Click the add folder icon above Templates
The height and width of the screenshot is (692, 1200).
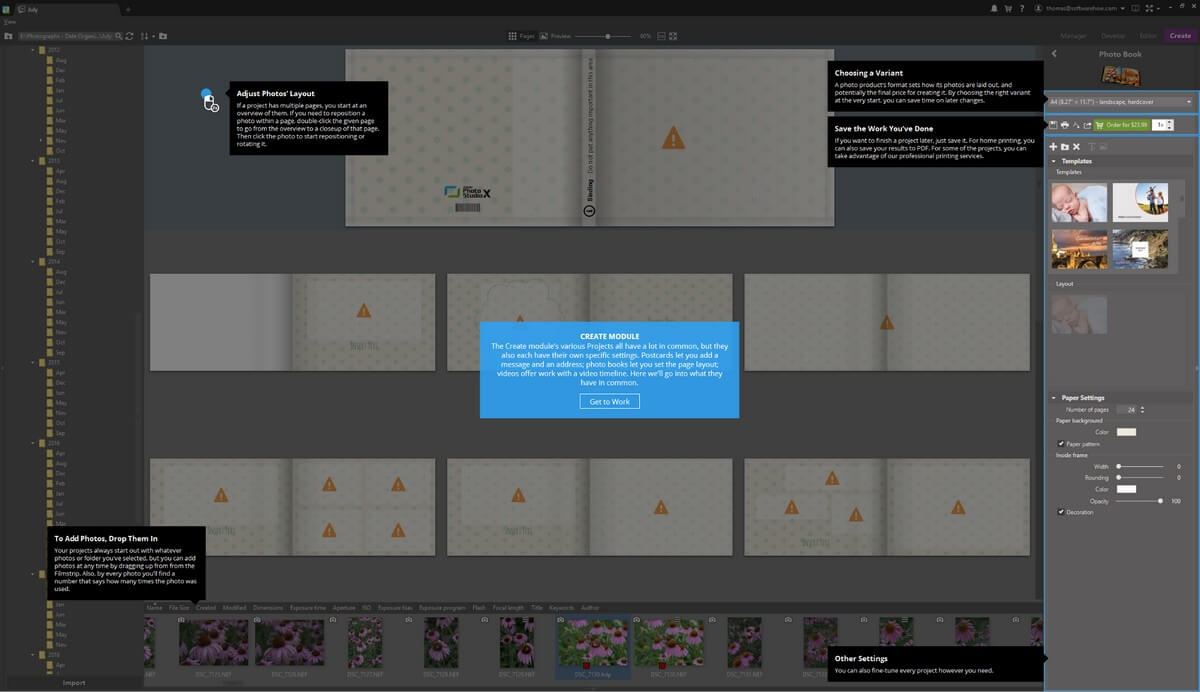point(1065,147)
